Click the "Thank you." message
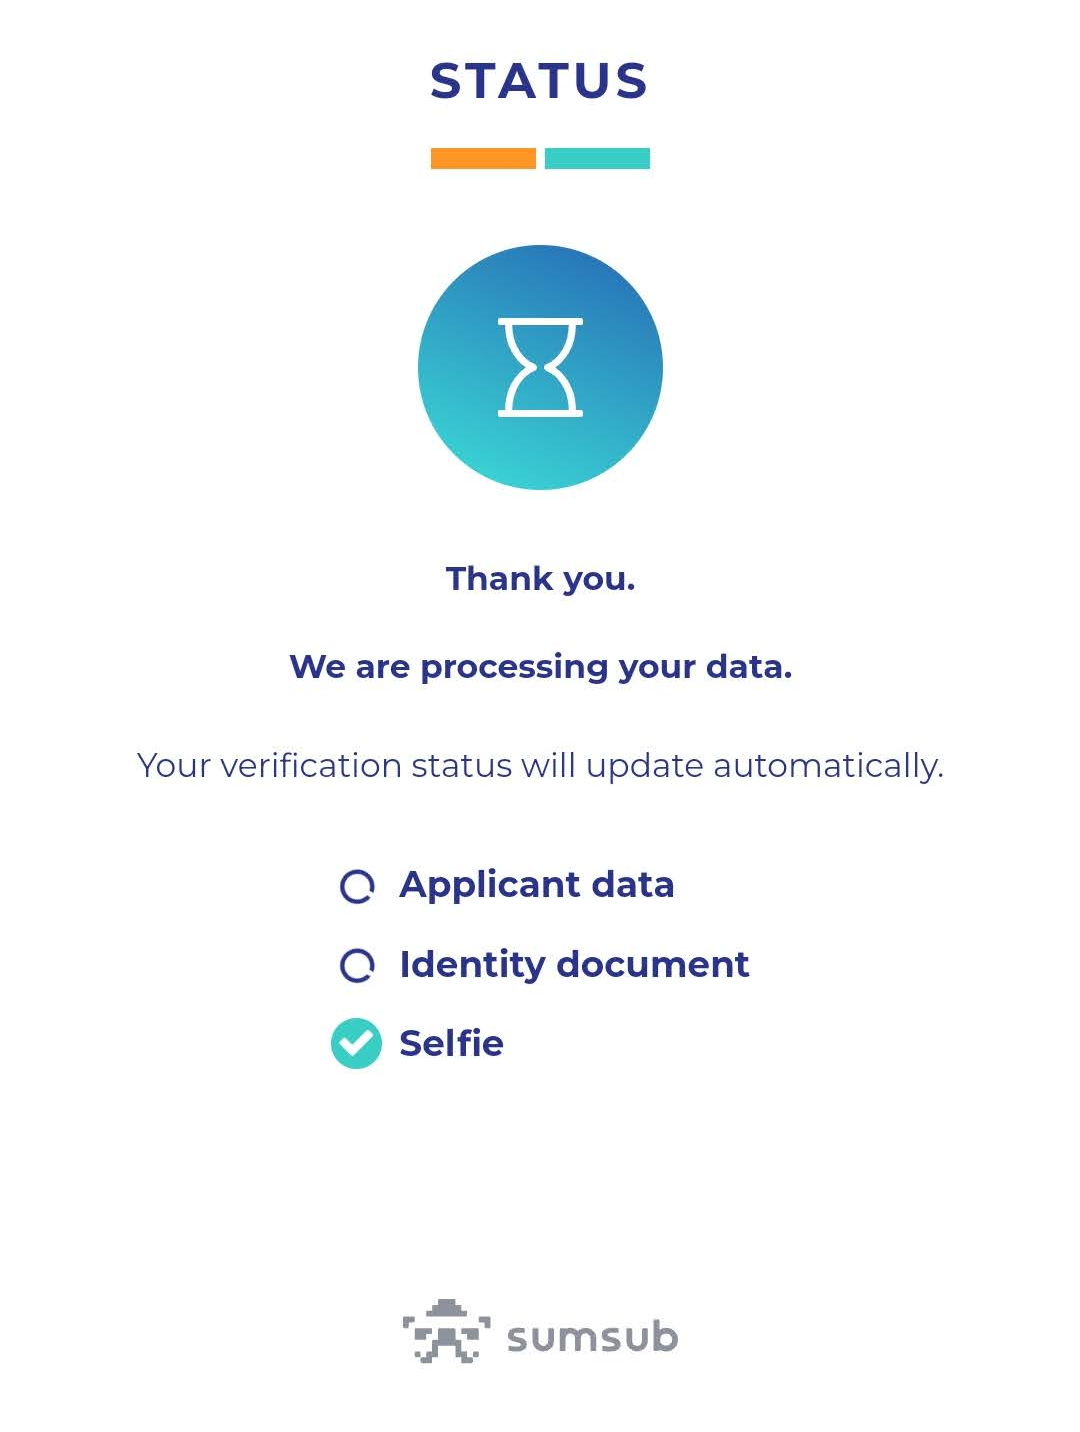 [540, 578]
